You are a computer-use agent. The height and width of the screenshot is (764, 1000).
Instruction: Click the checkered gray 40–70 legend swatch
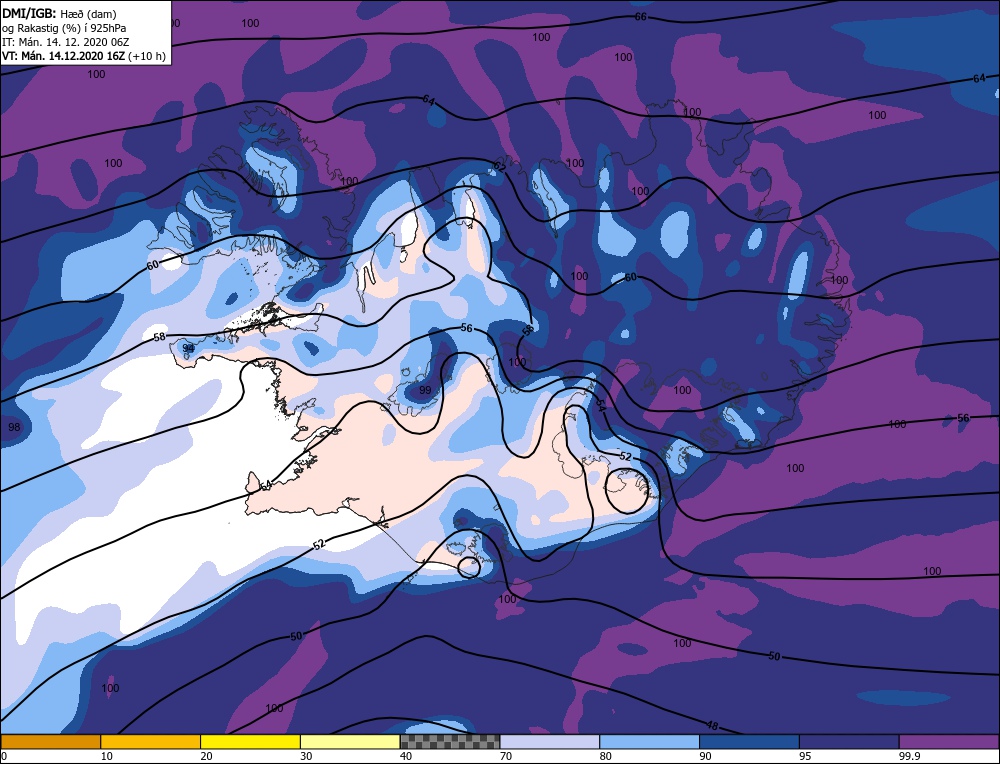pyautogui.click(x=450, y=741)
